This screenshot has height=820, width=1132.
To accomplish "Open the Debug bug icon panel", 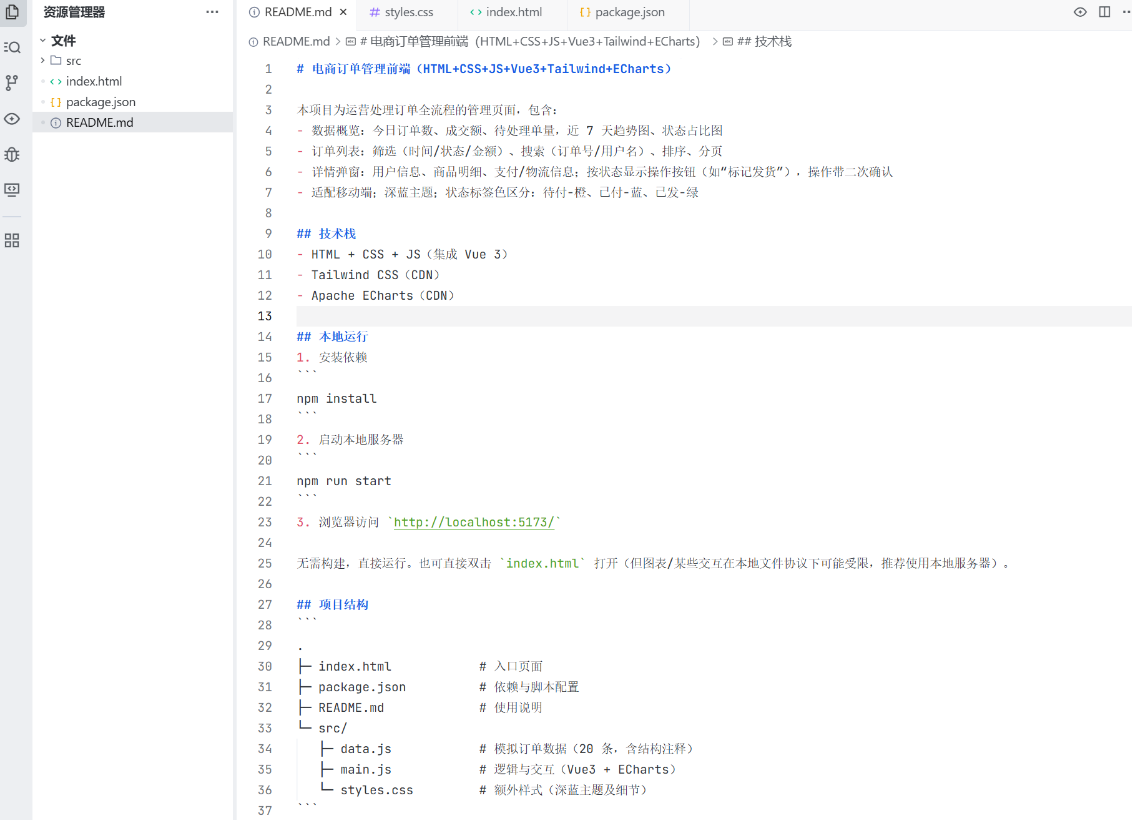I will [12, 154].
